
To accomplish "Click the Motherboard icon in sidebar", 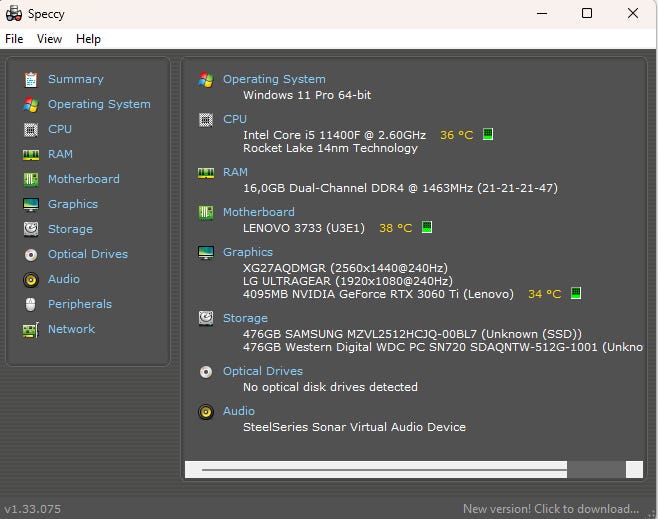I will click(31, 180).
